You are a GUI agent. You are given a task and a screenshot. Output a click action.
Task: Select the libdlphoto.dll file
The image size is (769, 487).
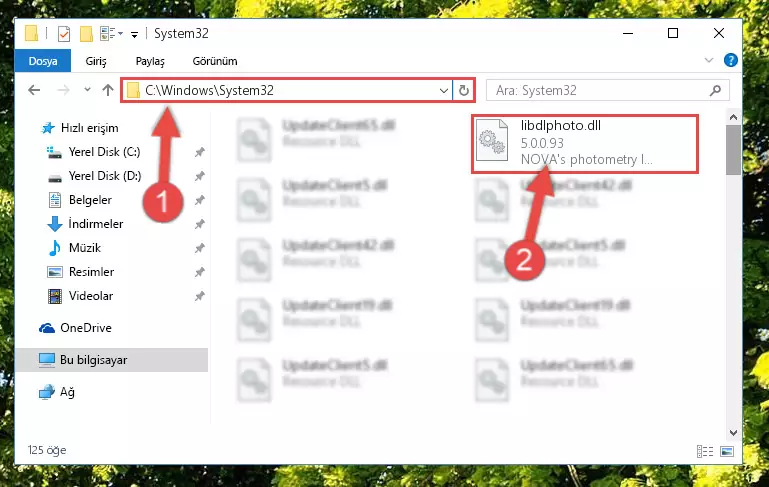click(x=585, y=143)
